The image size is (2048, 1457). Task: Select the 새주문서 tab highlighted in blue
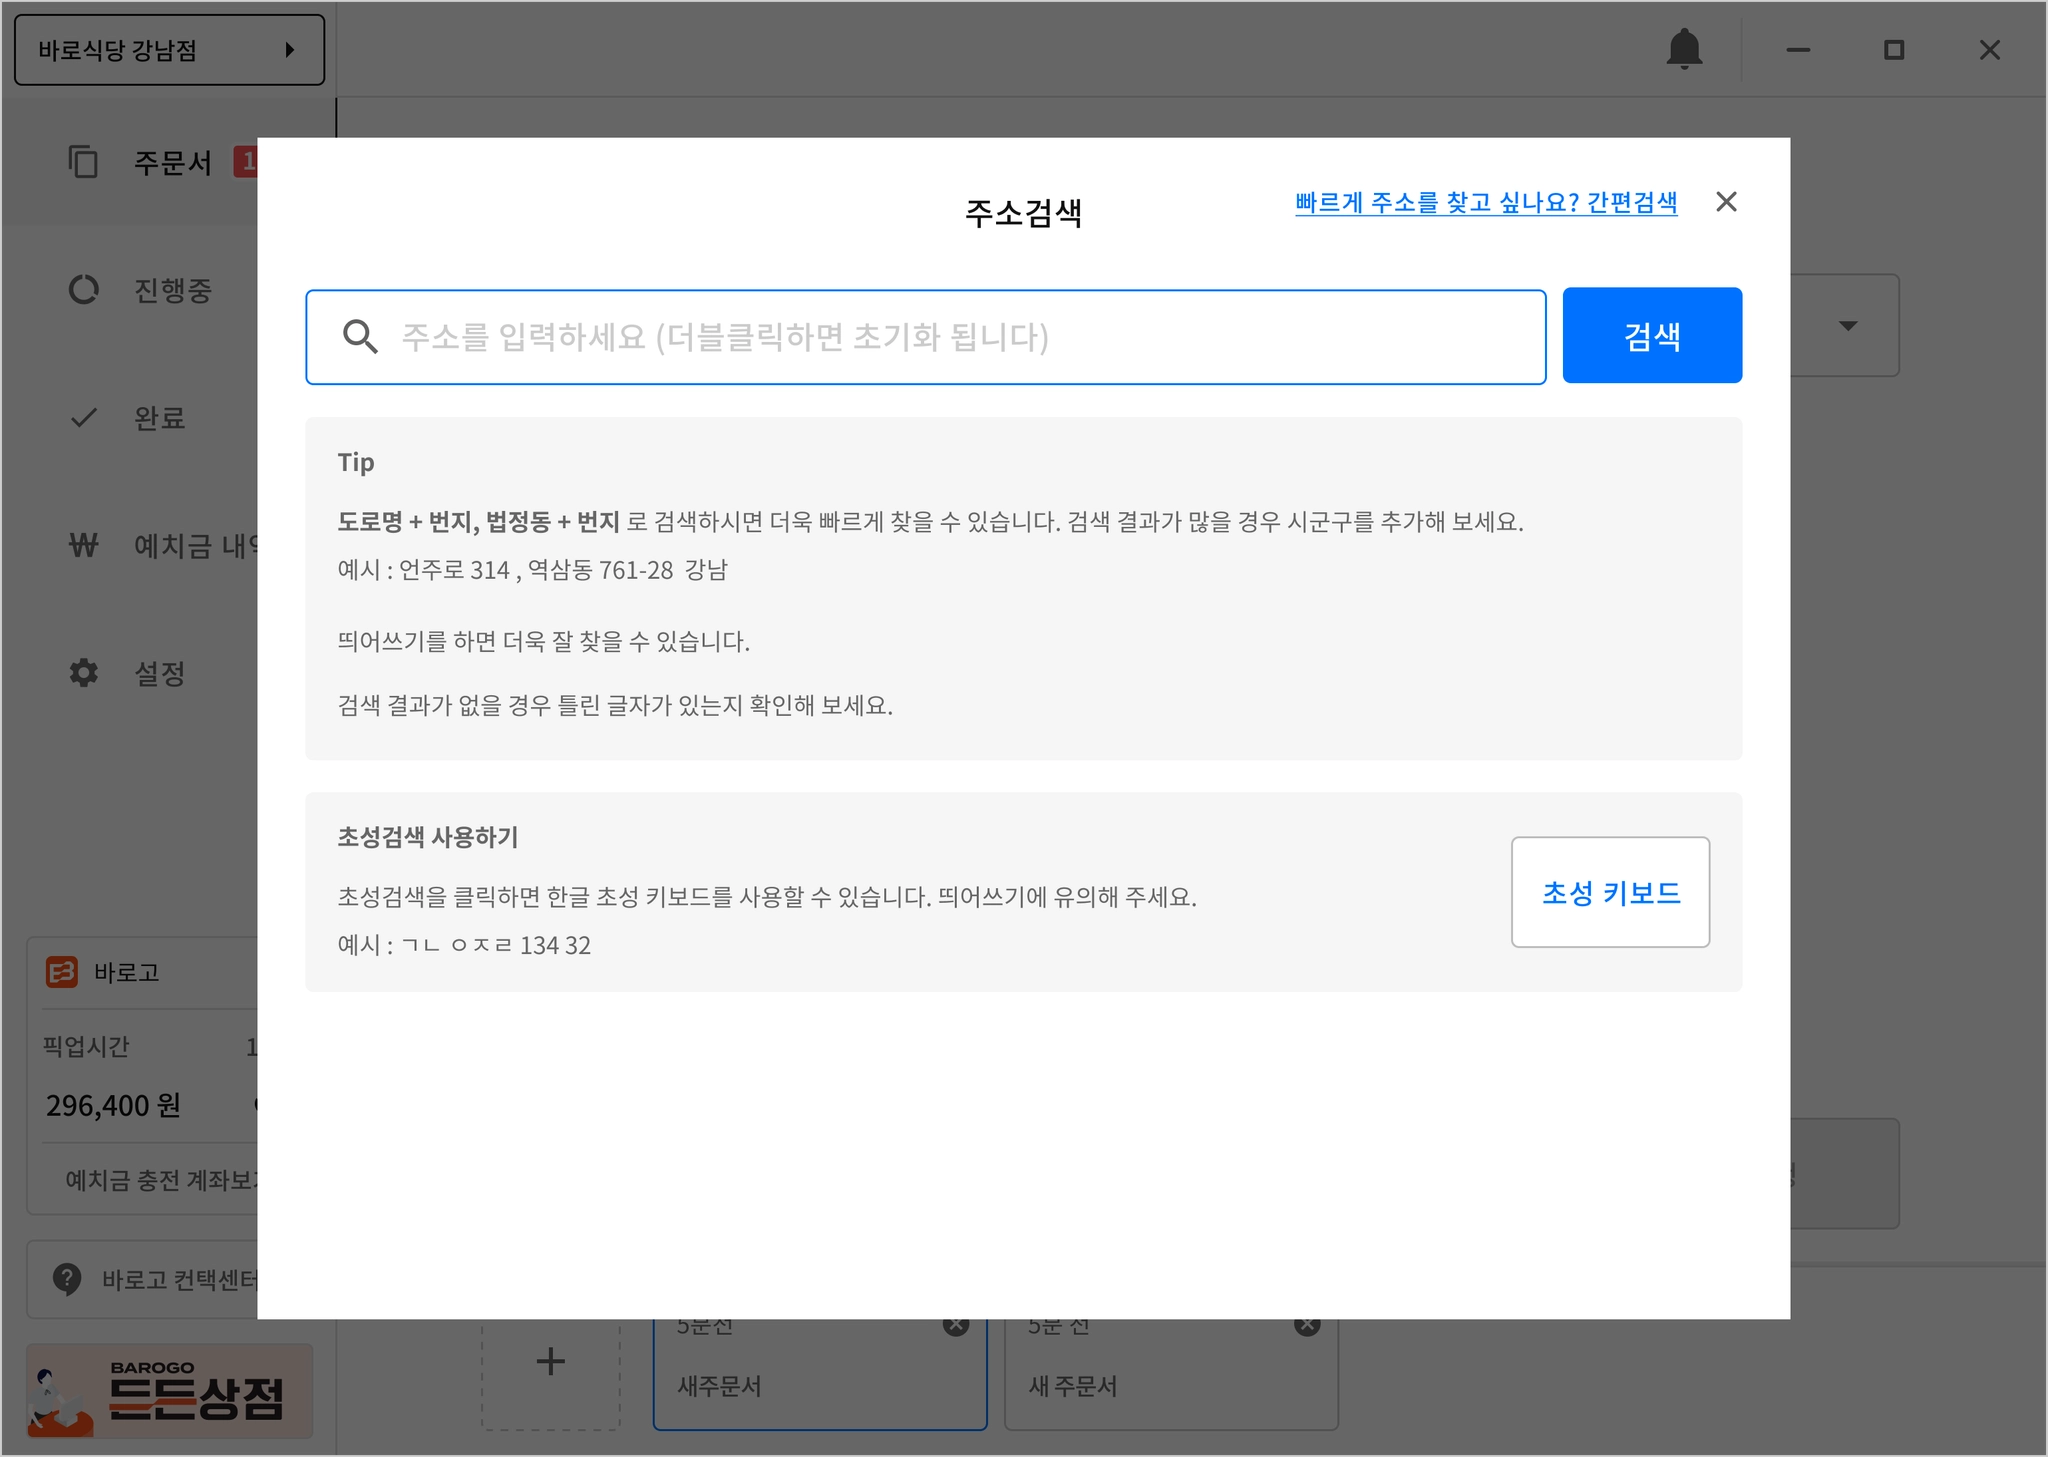(800, 1385)
